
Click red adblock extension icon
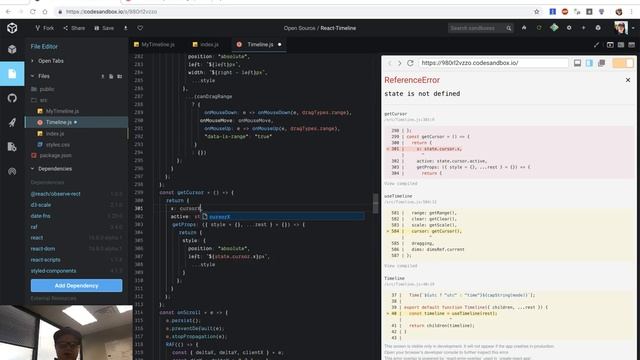point(565,12)
